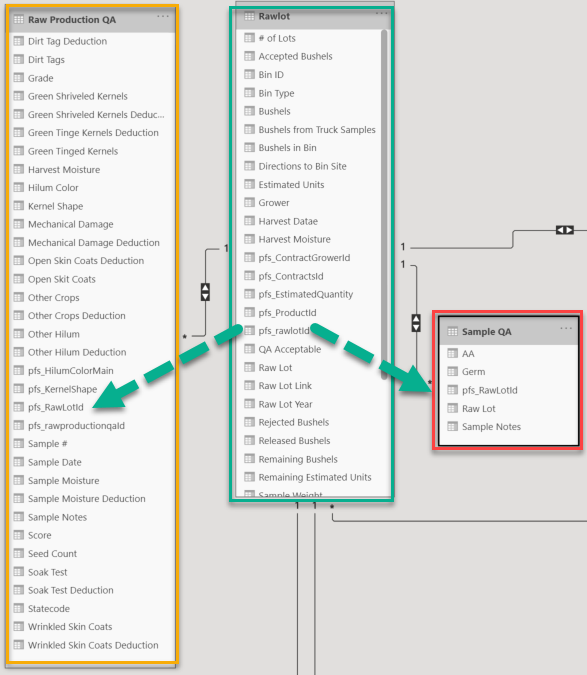The width and height of the screenshot is (587, 675).
Task: Select the Sample QA table title
Action: coord(487,332)
